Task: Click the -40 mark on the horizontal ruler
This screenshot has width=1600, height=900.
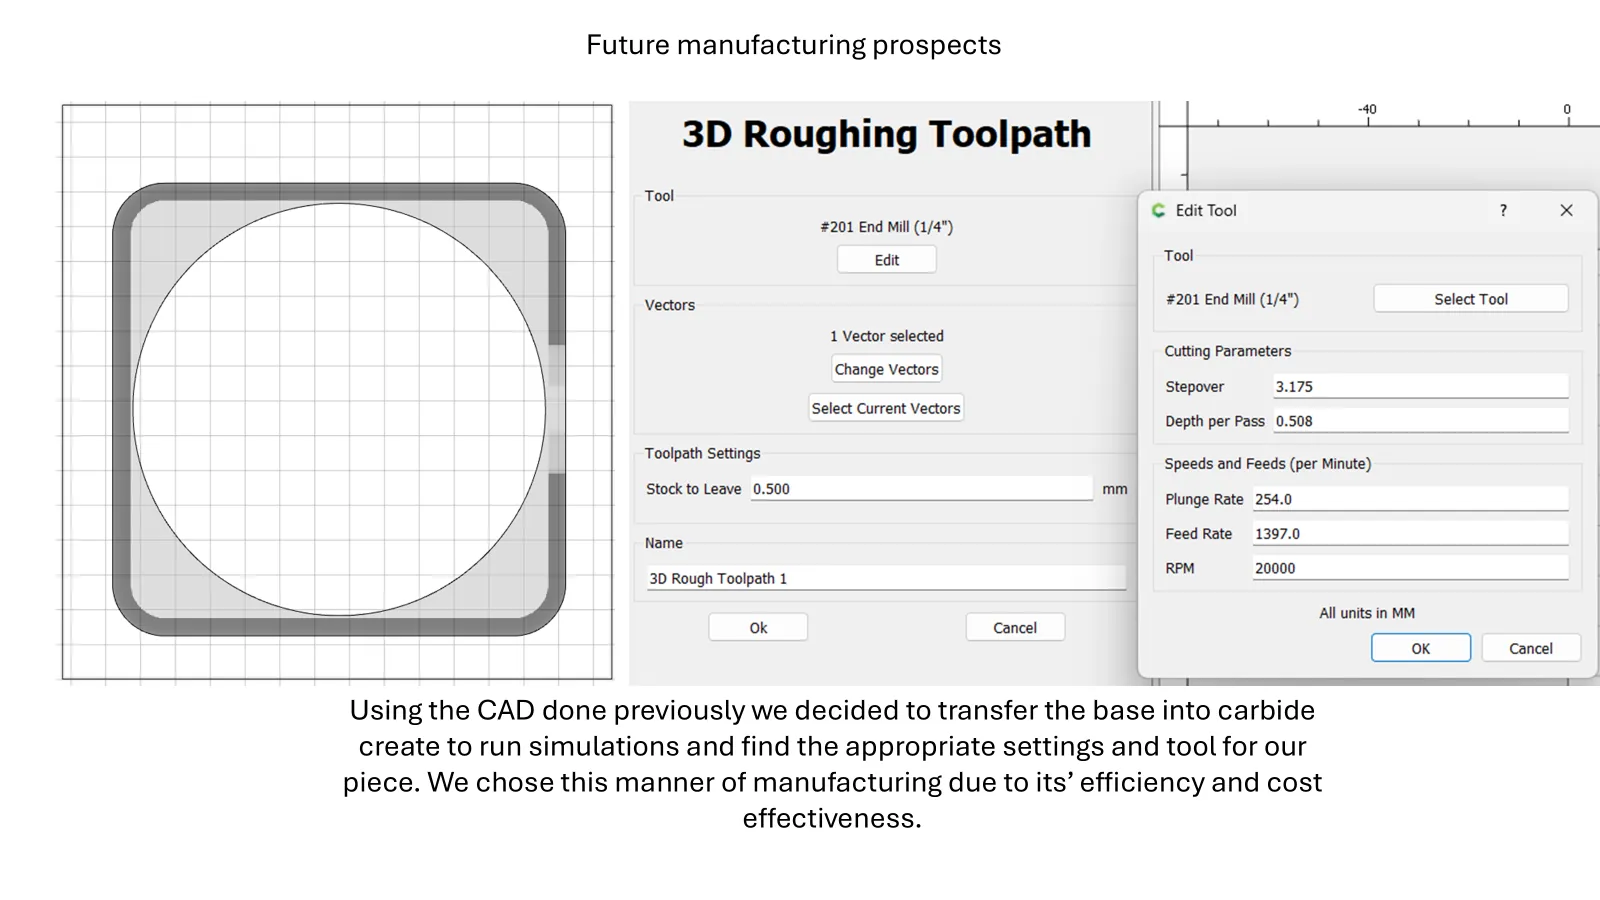Action: tap(1367, 109)
